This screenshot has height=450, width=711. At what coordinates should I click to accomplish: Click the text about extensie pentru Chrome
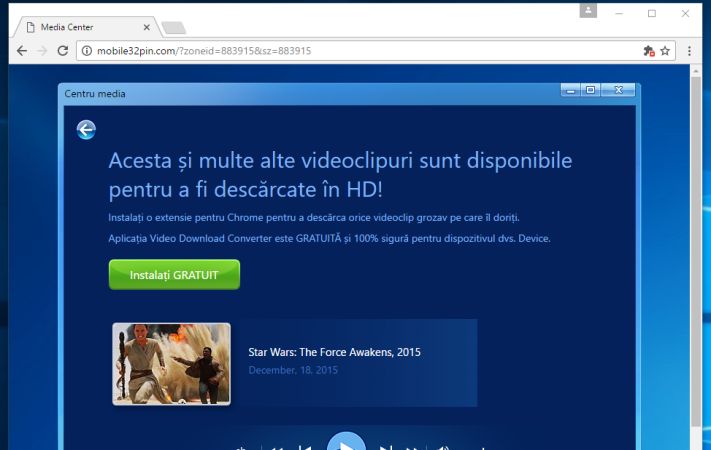pos(314,218)
